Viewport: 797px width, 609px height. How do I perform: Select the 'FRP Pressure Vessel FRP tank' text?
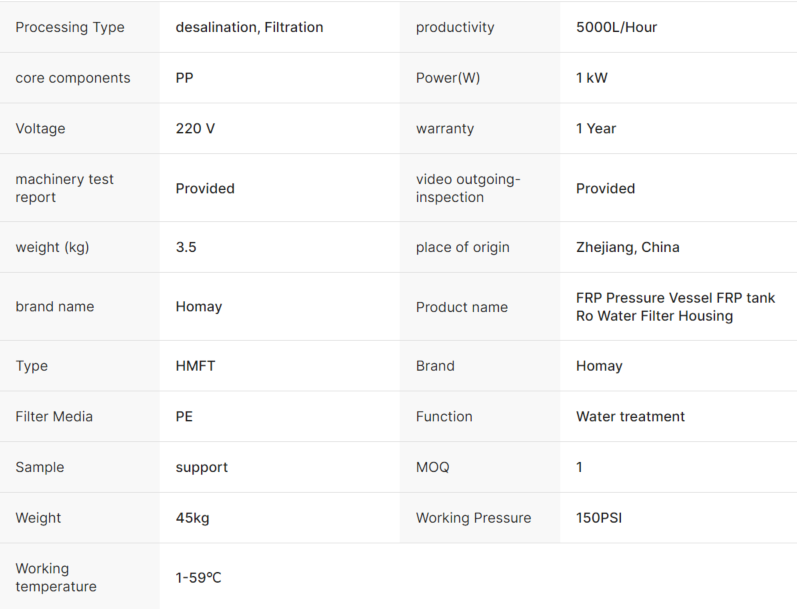point(677,298)
